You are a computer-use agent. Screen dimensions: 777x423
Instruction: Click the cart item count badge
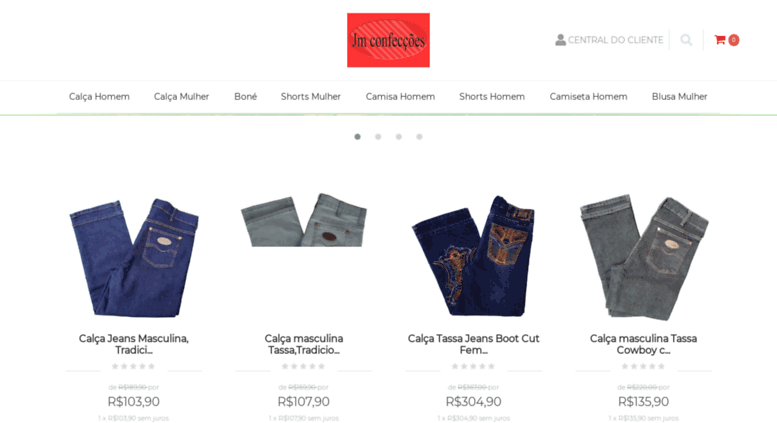tap(733, 40)
